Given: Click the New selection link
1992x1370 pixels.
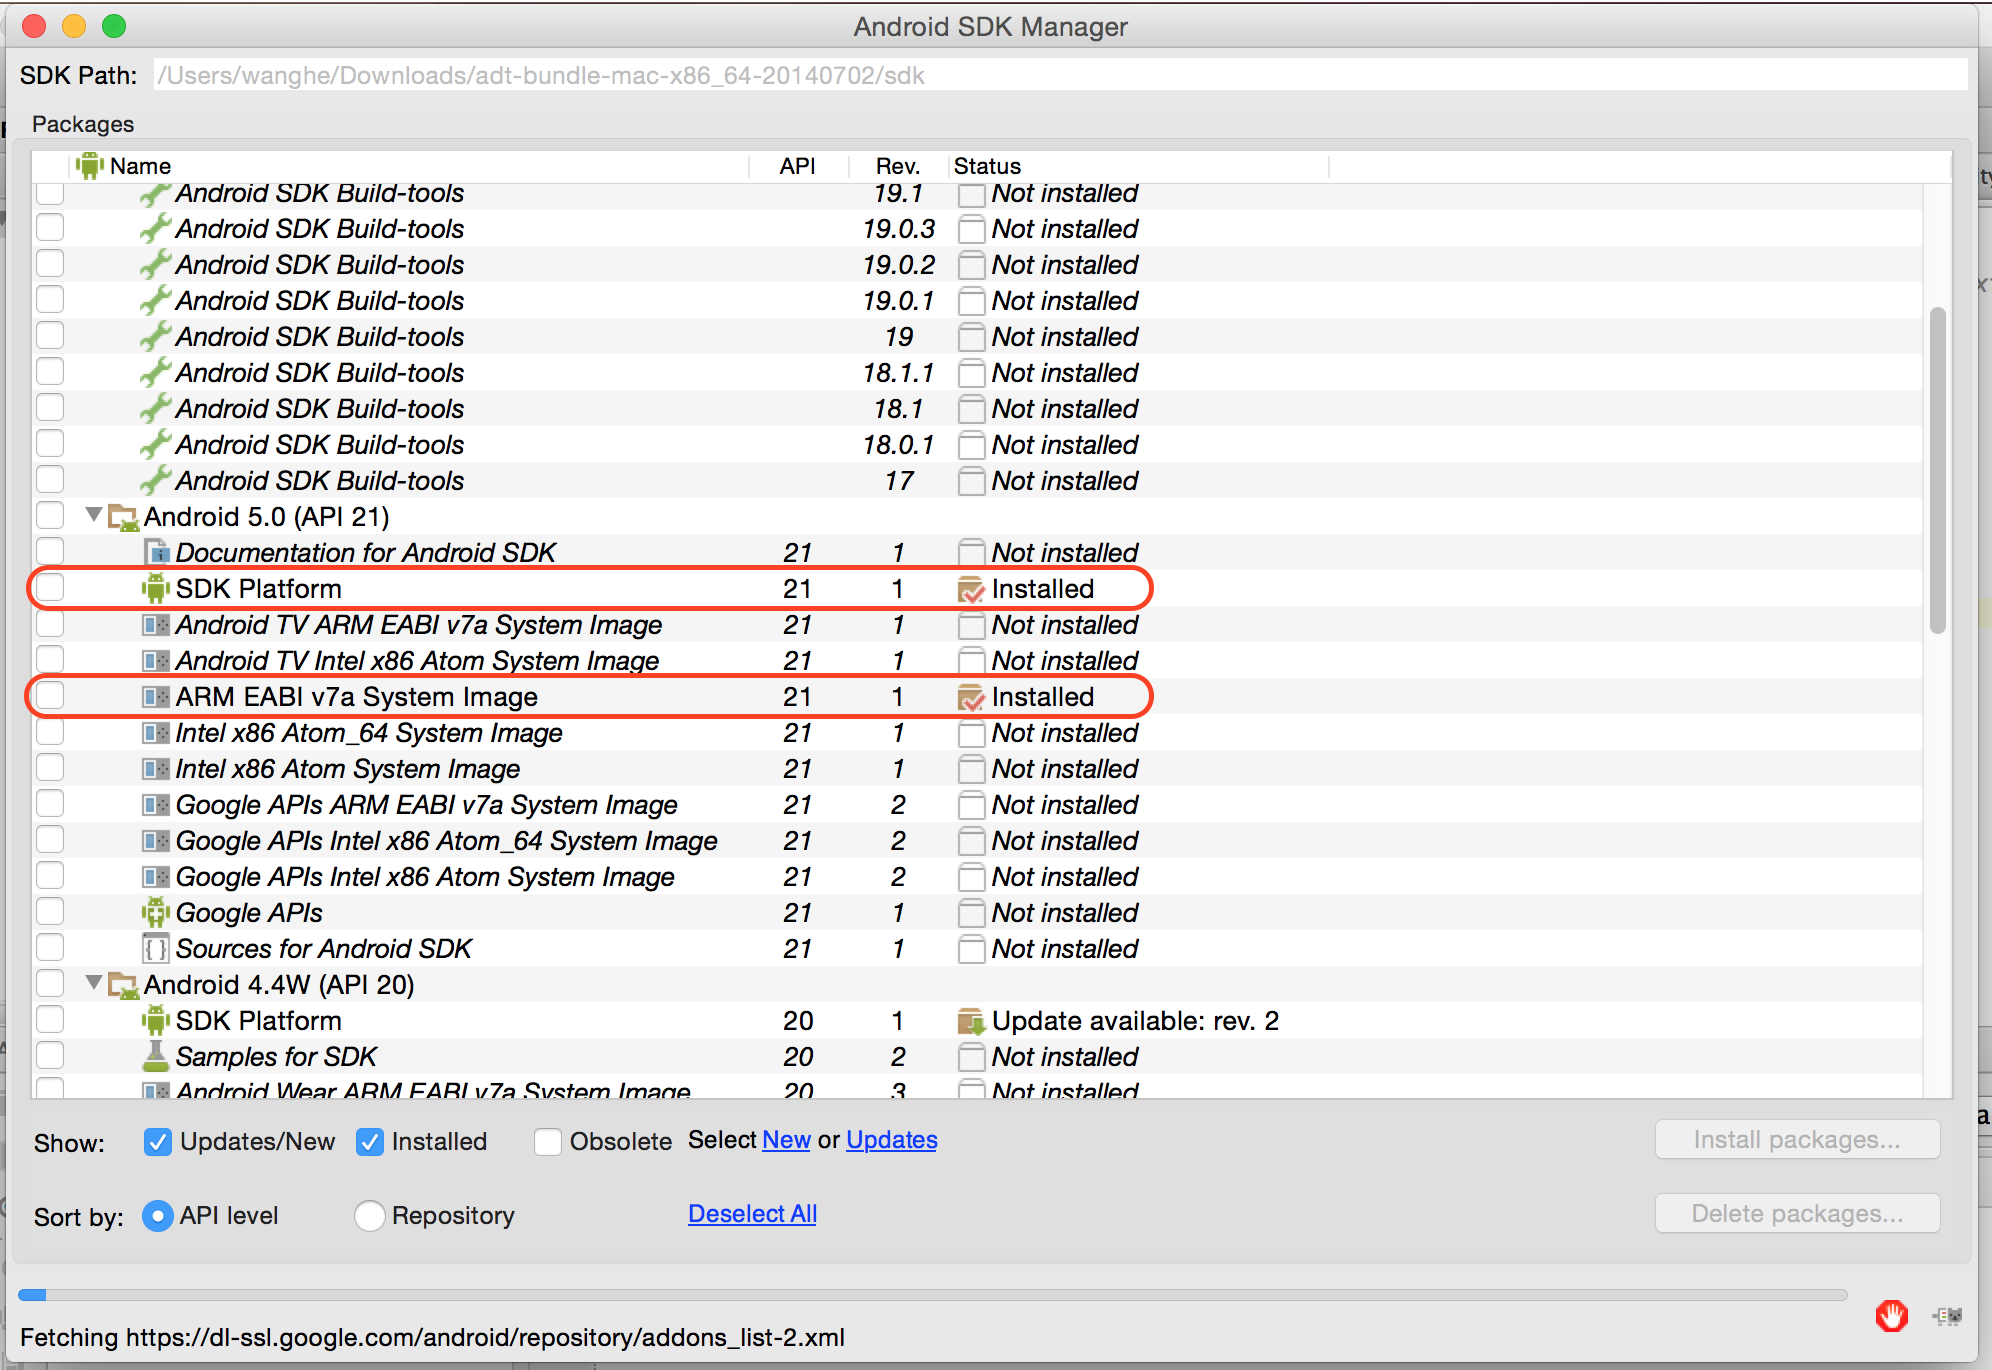Looking at the screenshot, I should click(x=786, y=1140).
